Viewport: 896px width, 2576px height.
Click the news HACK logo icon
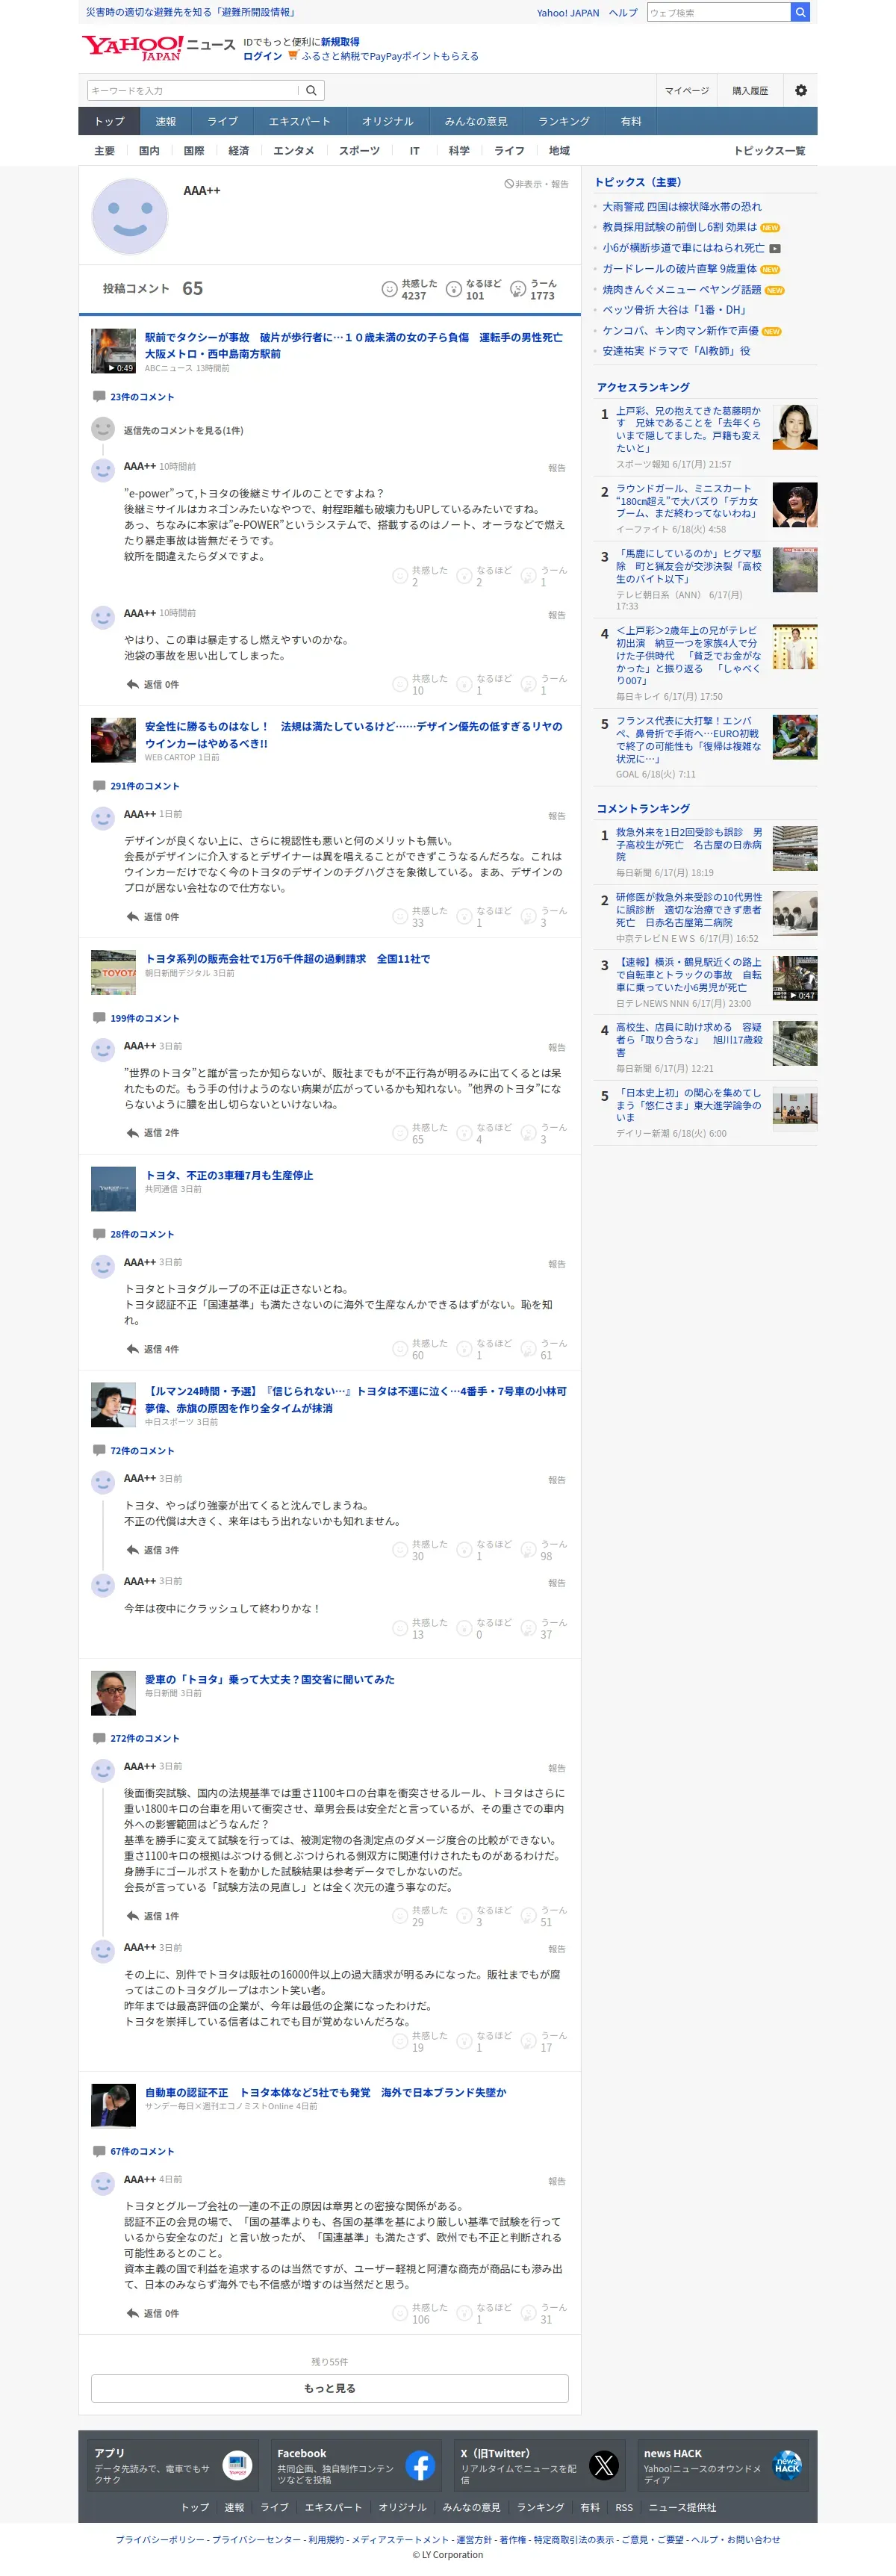(x=788, y=2465)
